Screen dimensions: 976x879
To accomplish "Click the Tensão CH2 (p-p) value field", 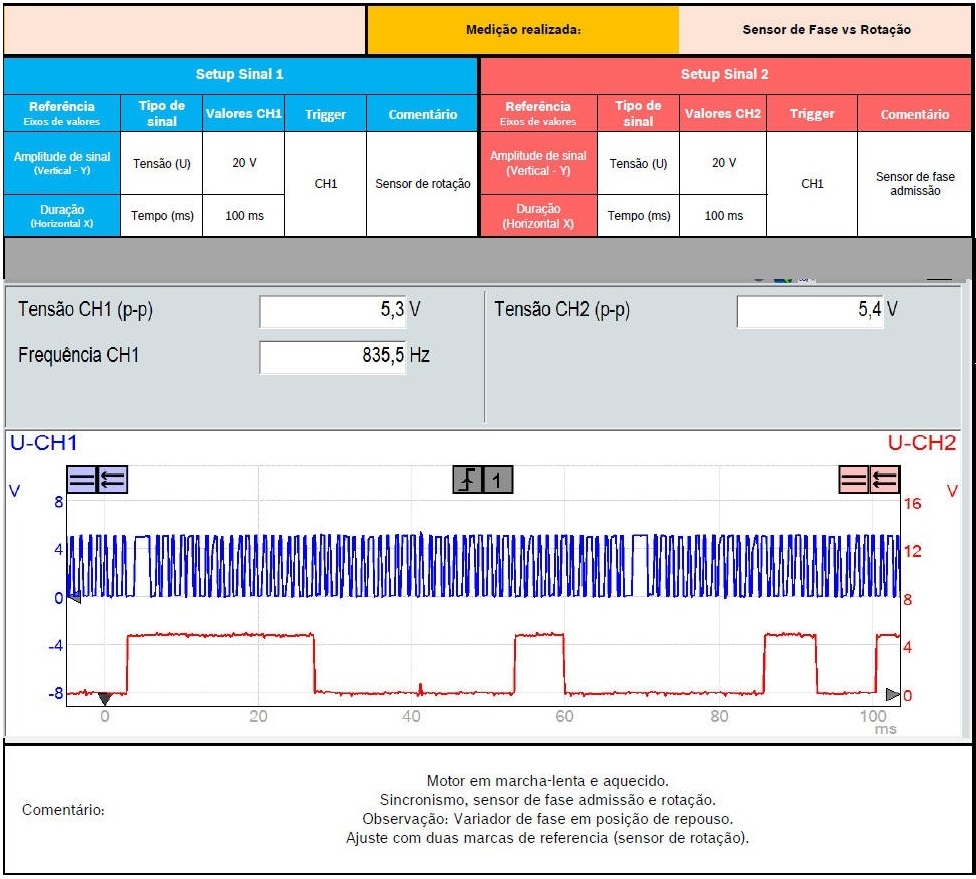I will [x=810, y=311].
